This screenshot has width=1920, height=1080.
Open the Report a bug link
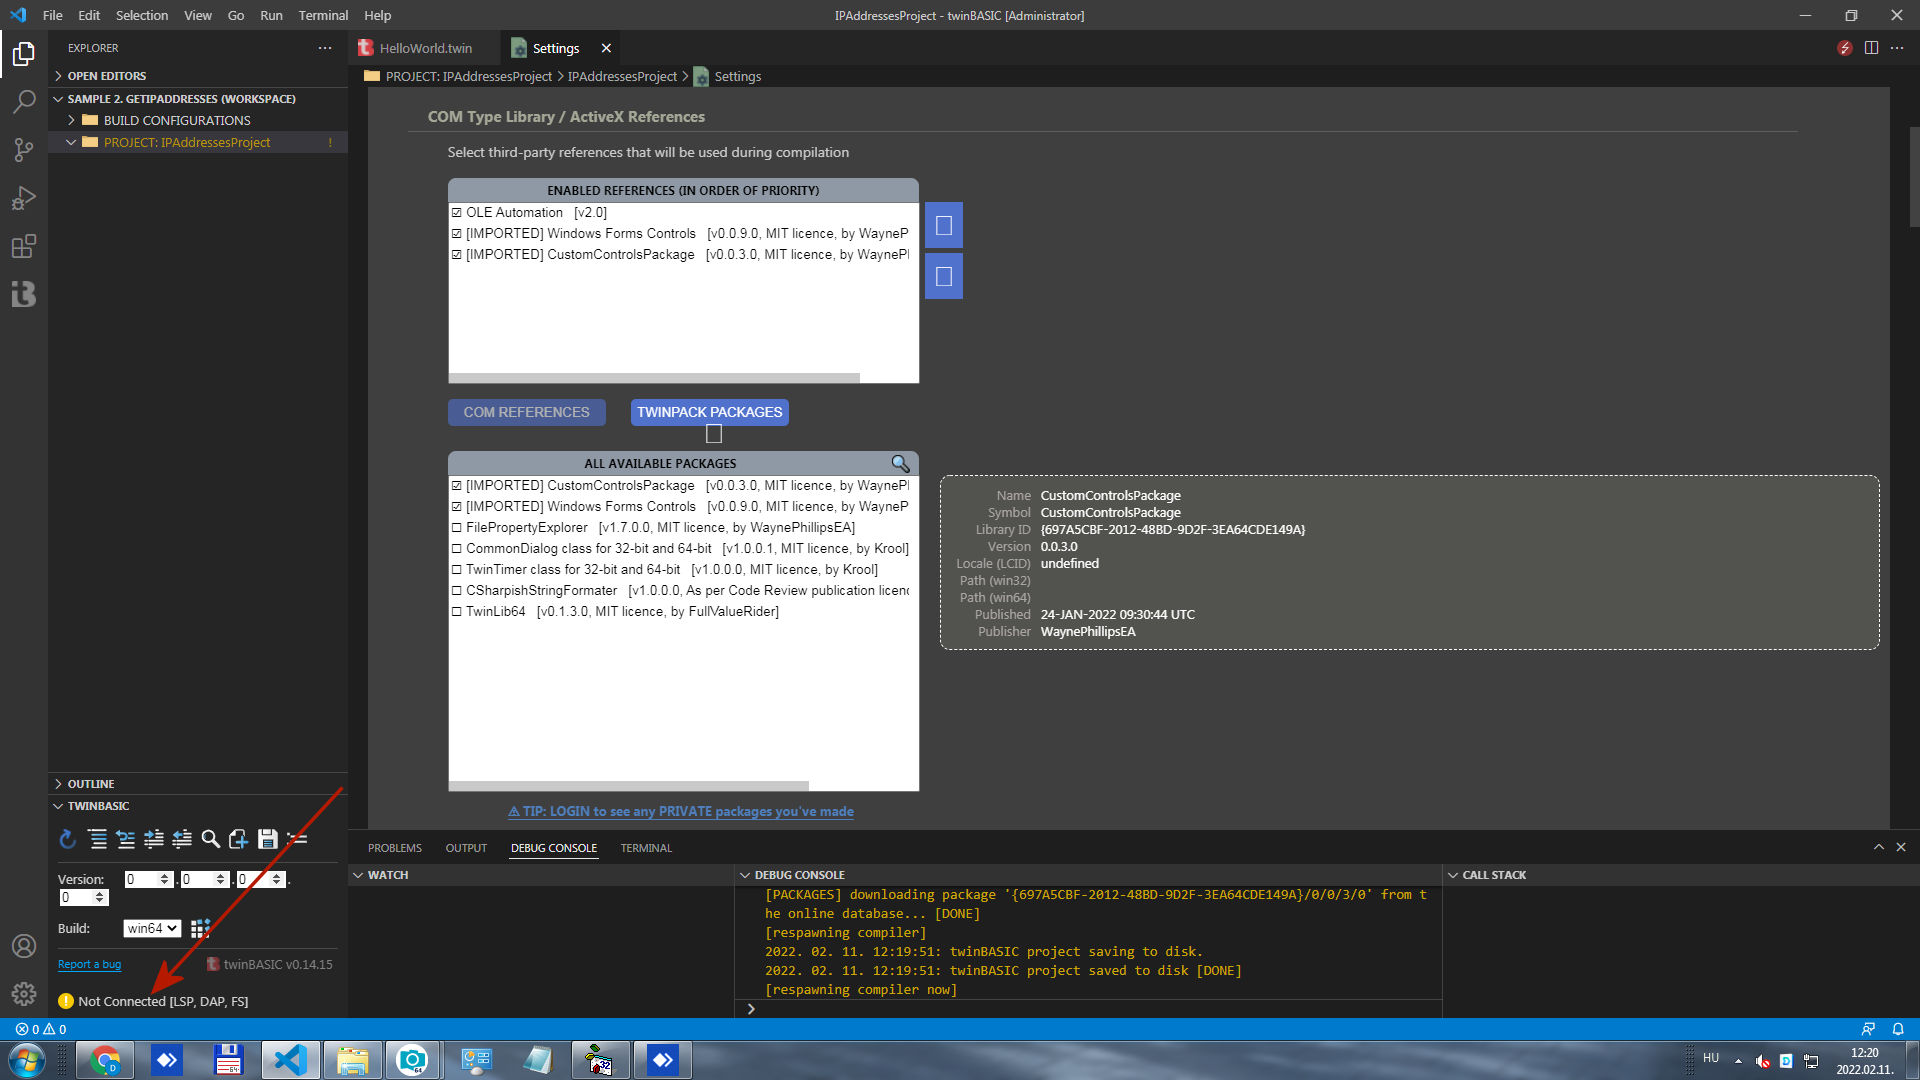[x=89, y=963]
